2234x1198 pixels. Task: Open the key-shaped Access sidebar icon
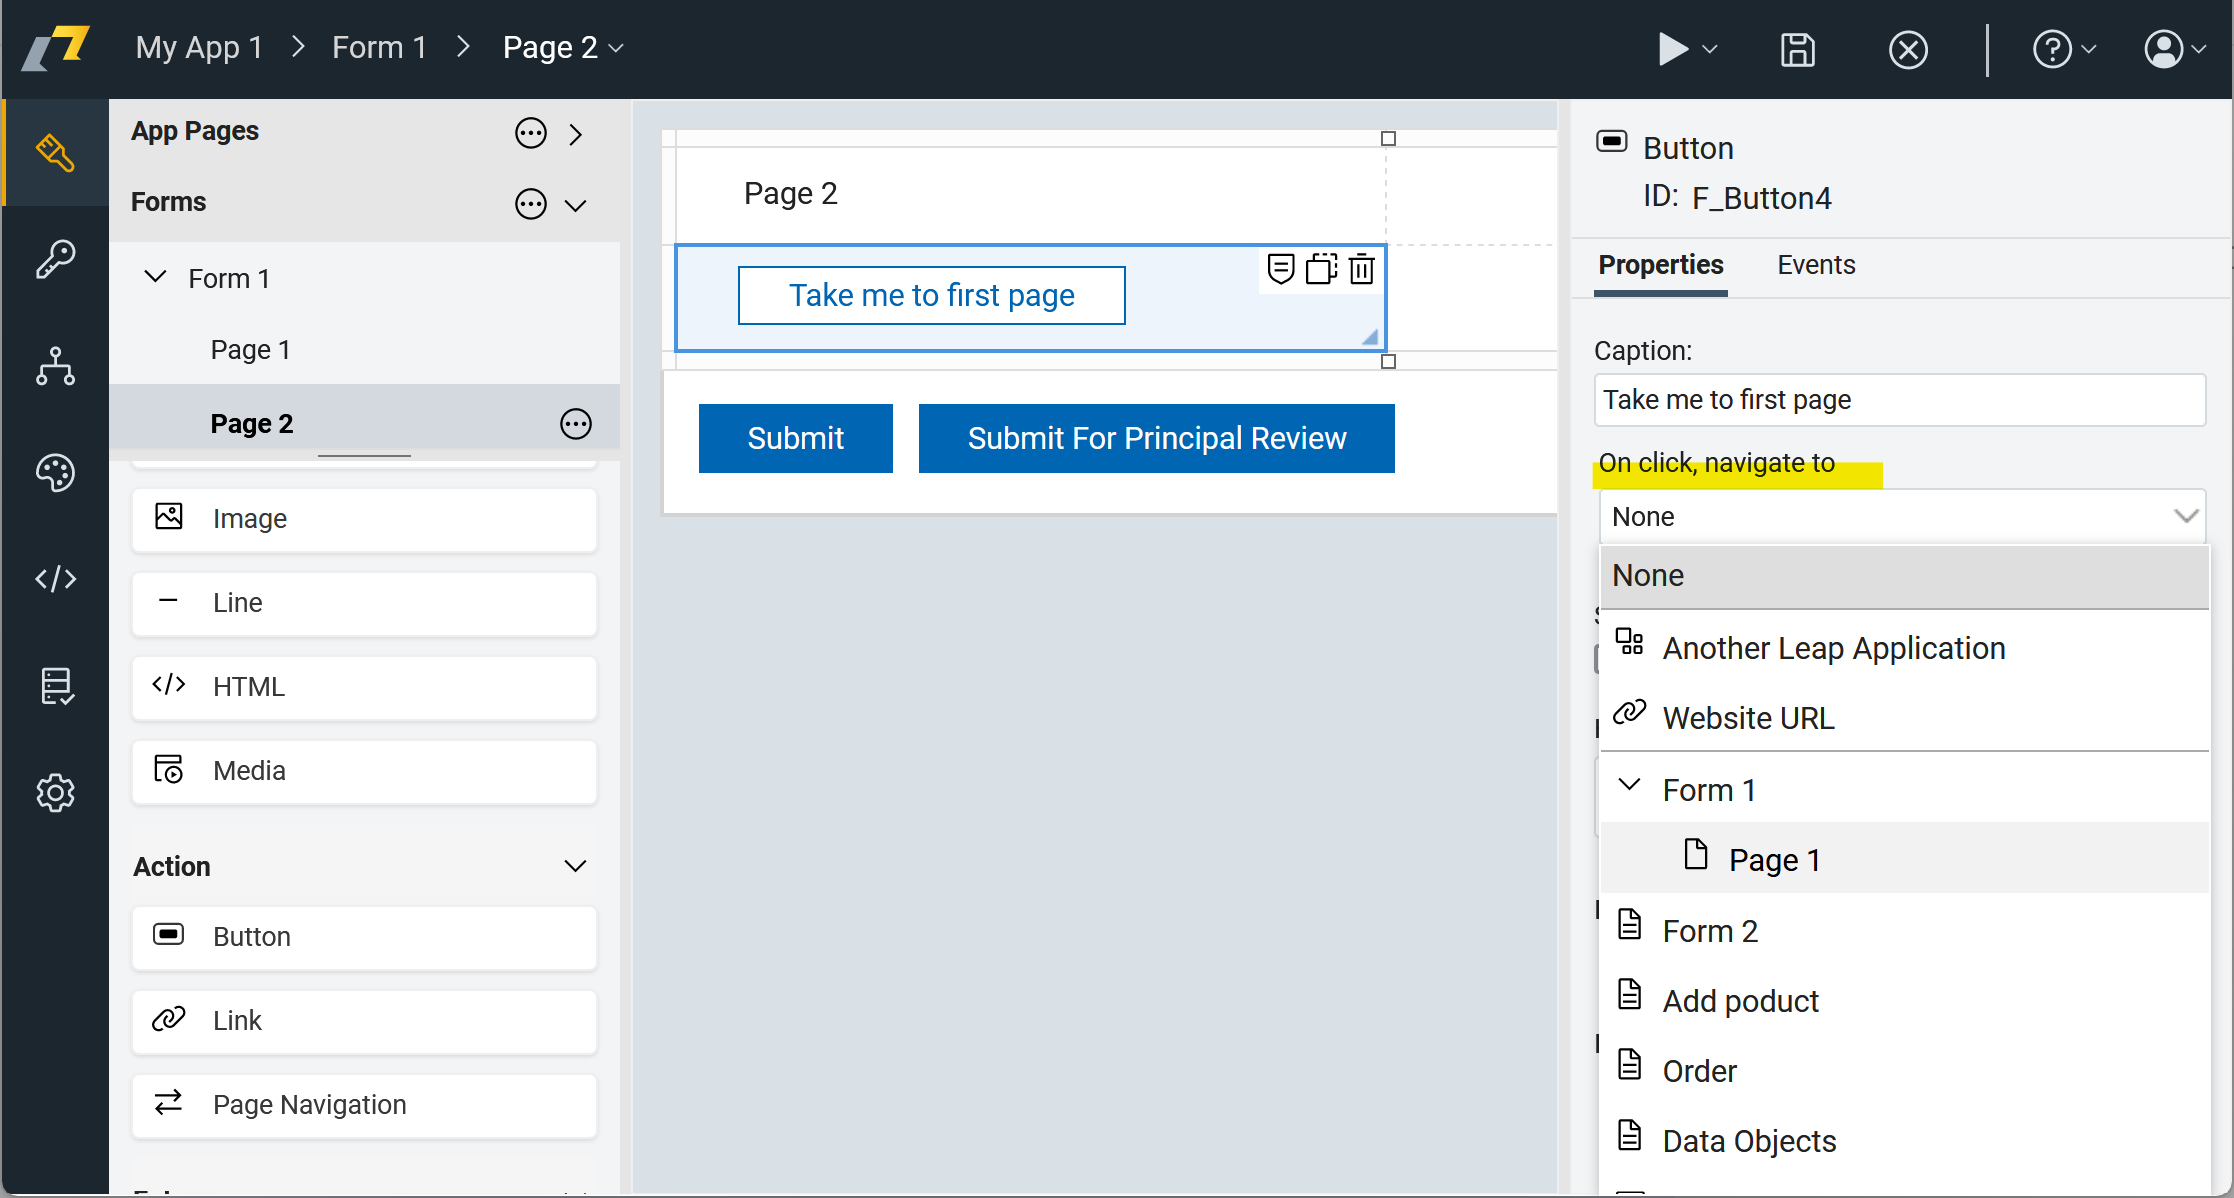[55, 259]
